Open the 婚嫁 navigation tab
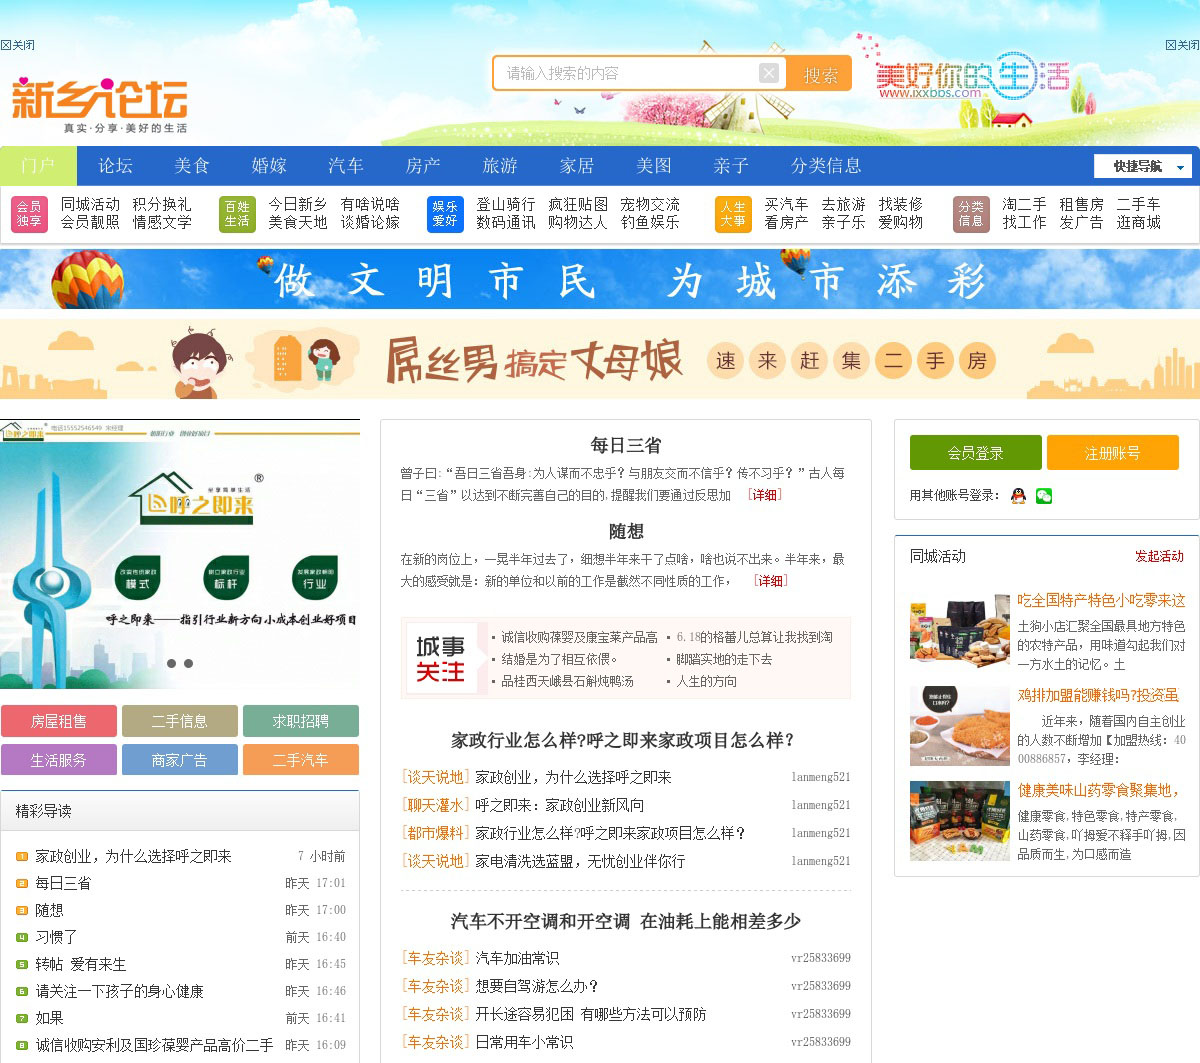This screenshot has height=1063, width=1200. pos(269,166)
